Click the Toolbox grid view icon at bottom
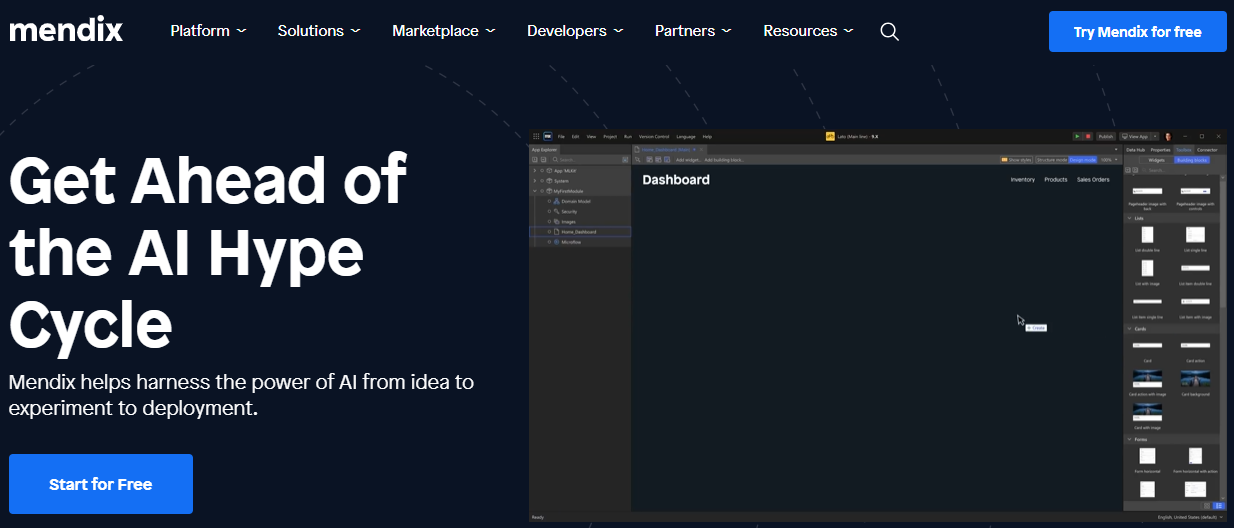The height and width of the screenshot is (528, 1234). 1207,506
